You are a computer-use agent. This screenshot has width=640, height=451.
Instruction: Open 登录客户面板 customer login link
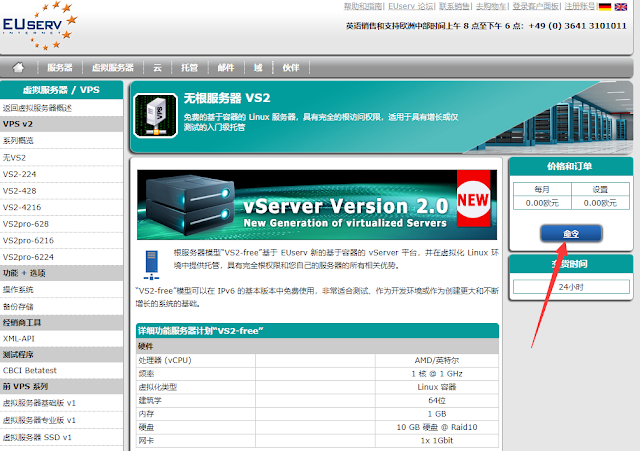[531, 6]
